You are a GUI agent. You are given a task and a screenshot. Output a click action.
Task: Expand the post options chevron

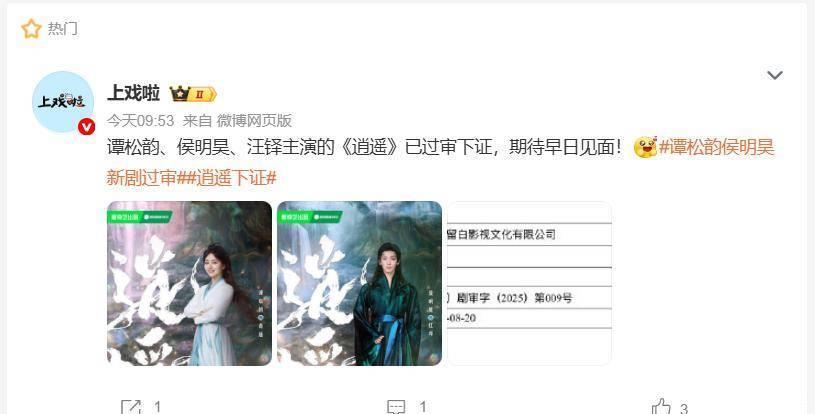(x=774, y=75)
